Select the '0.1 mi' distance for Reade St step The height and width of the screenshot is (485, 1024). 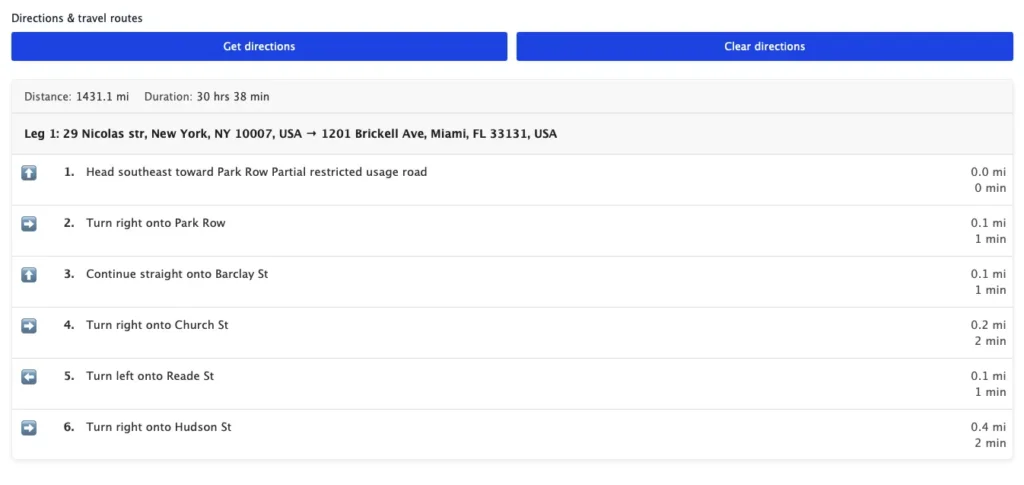click(988, 376)
